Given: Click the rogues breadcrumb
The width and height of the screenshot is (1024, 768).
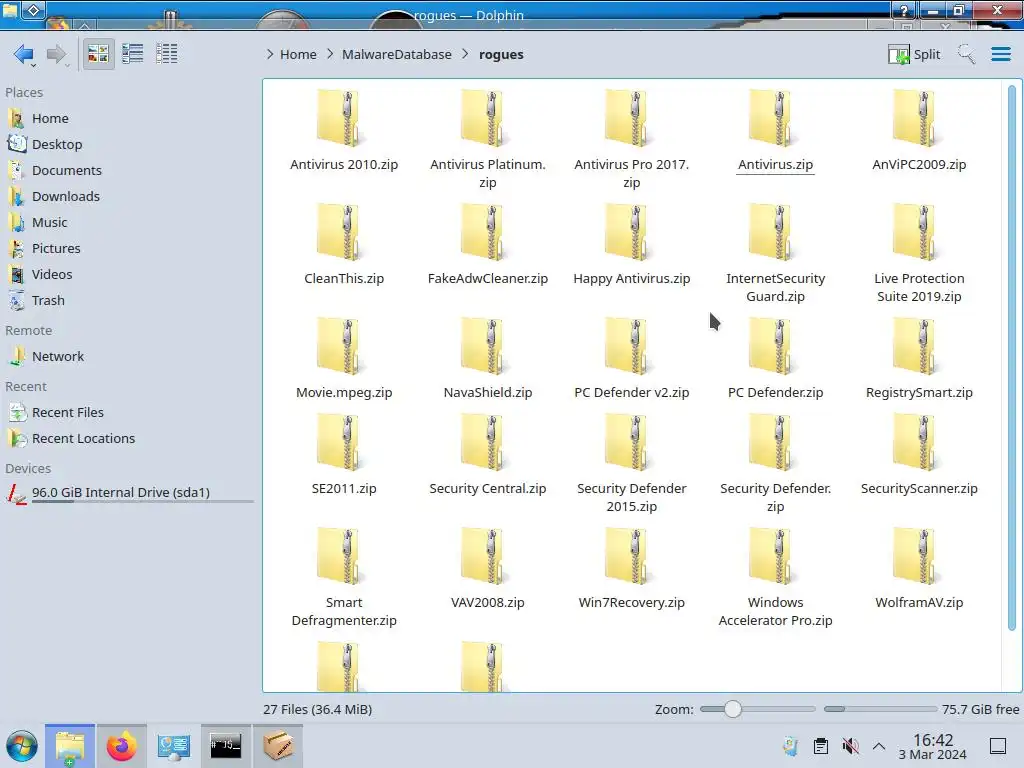Looking at the screenshot, I should [501, 54].
